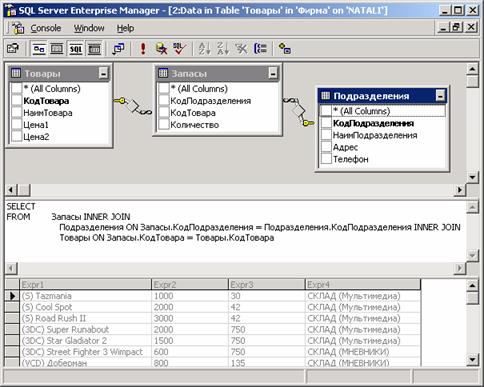Select the (3DC) Super Runabout cell
Viewport: 484px width, 387px height.
[85, 329]
